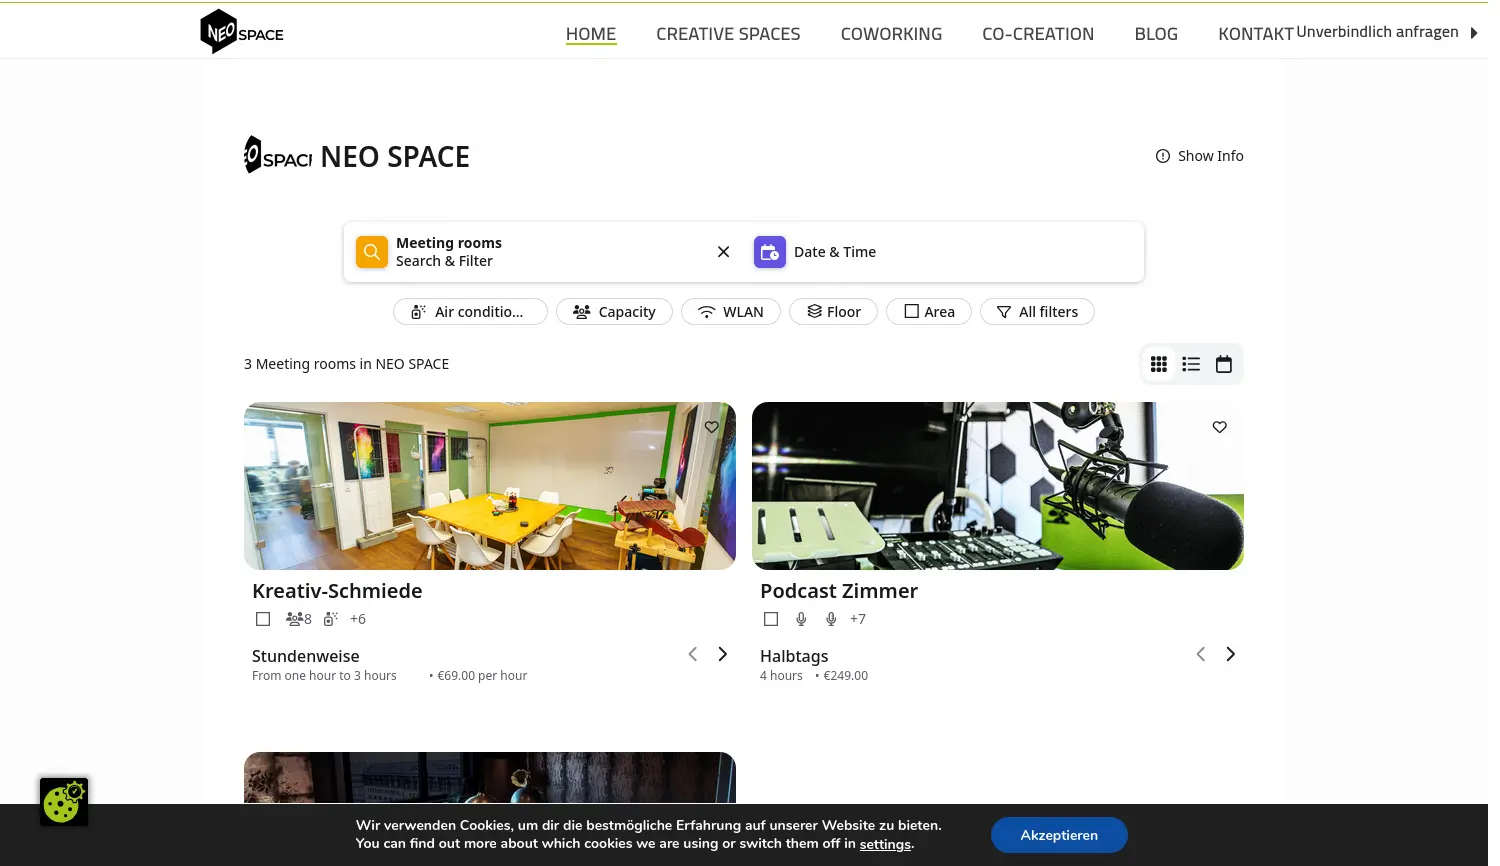Viewport: 1500px width, 866px height.
Task: Open the cookie settings link
Action: (885, 844)
